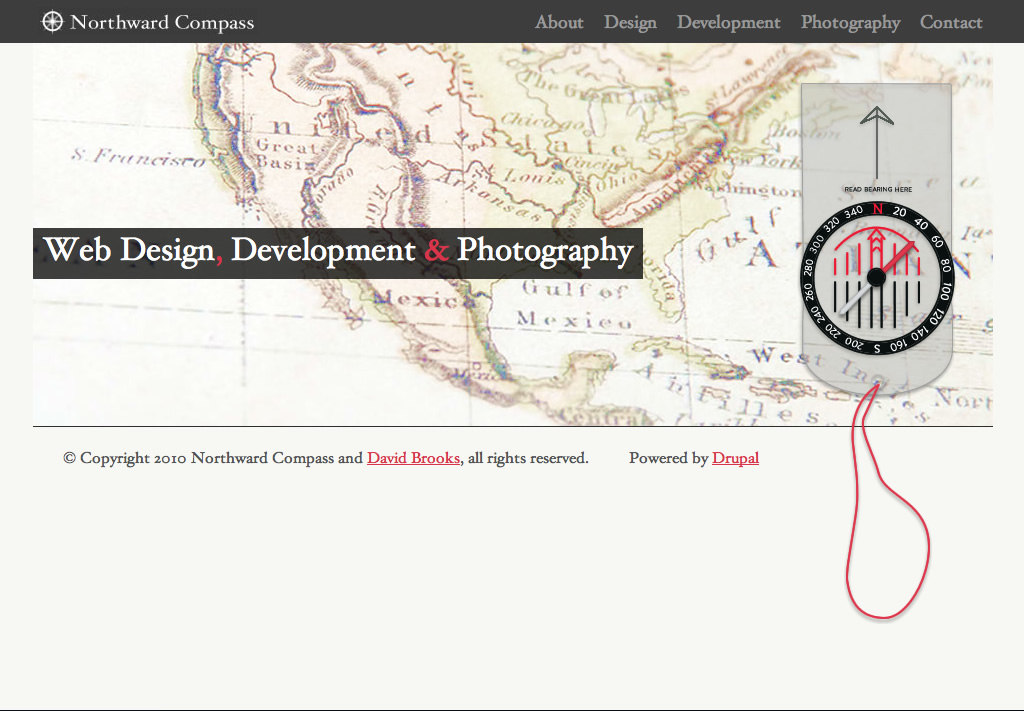Click the red N on compass dial
Screen dimensions: 1024x711
(x=877, y=209)
